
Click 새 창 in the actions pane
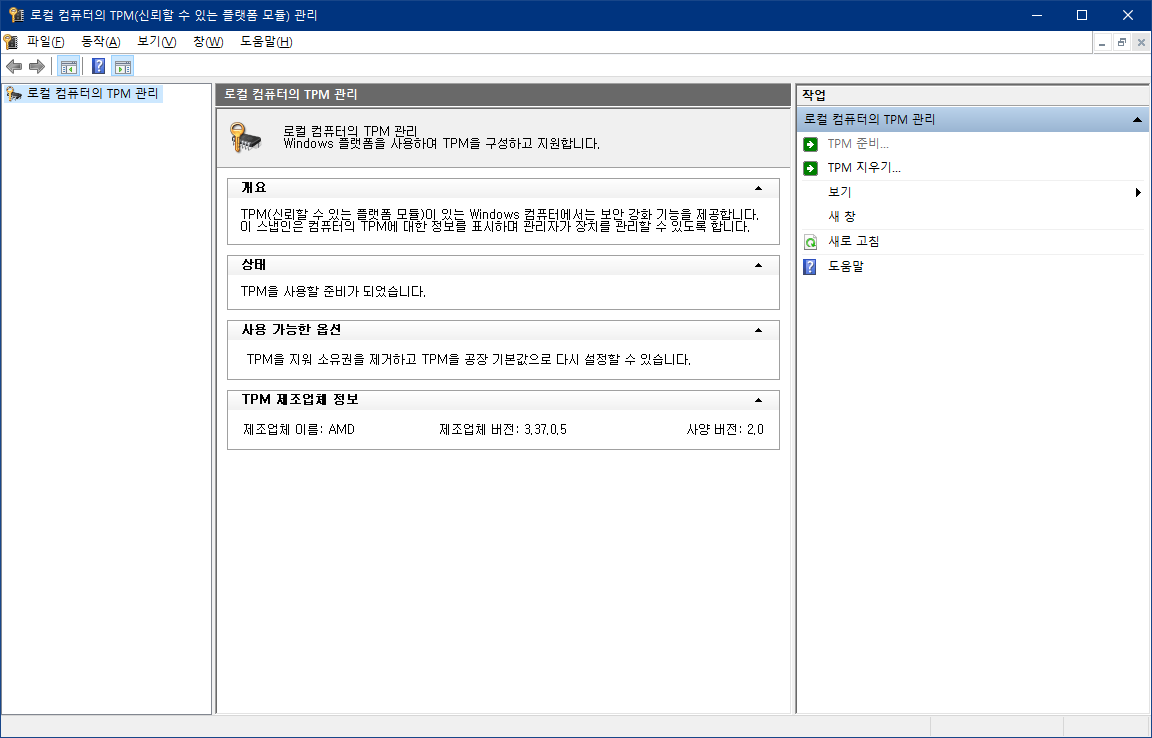click(x=842, y=217)
